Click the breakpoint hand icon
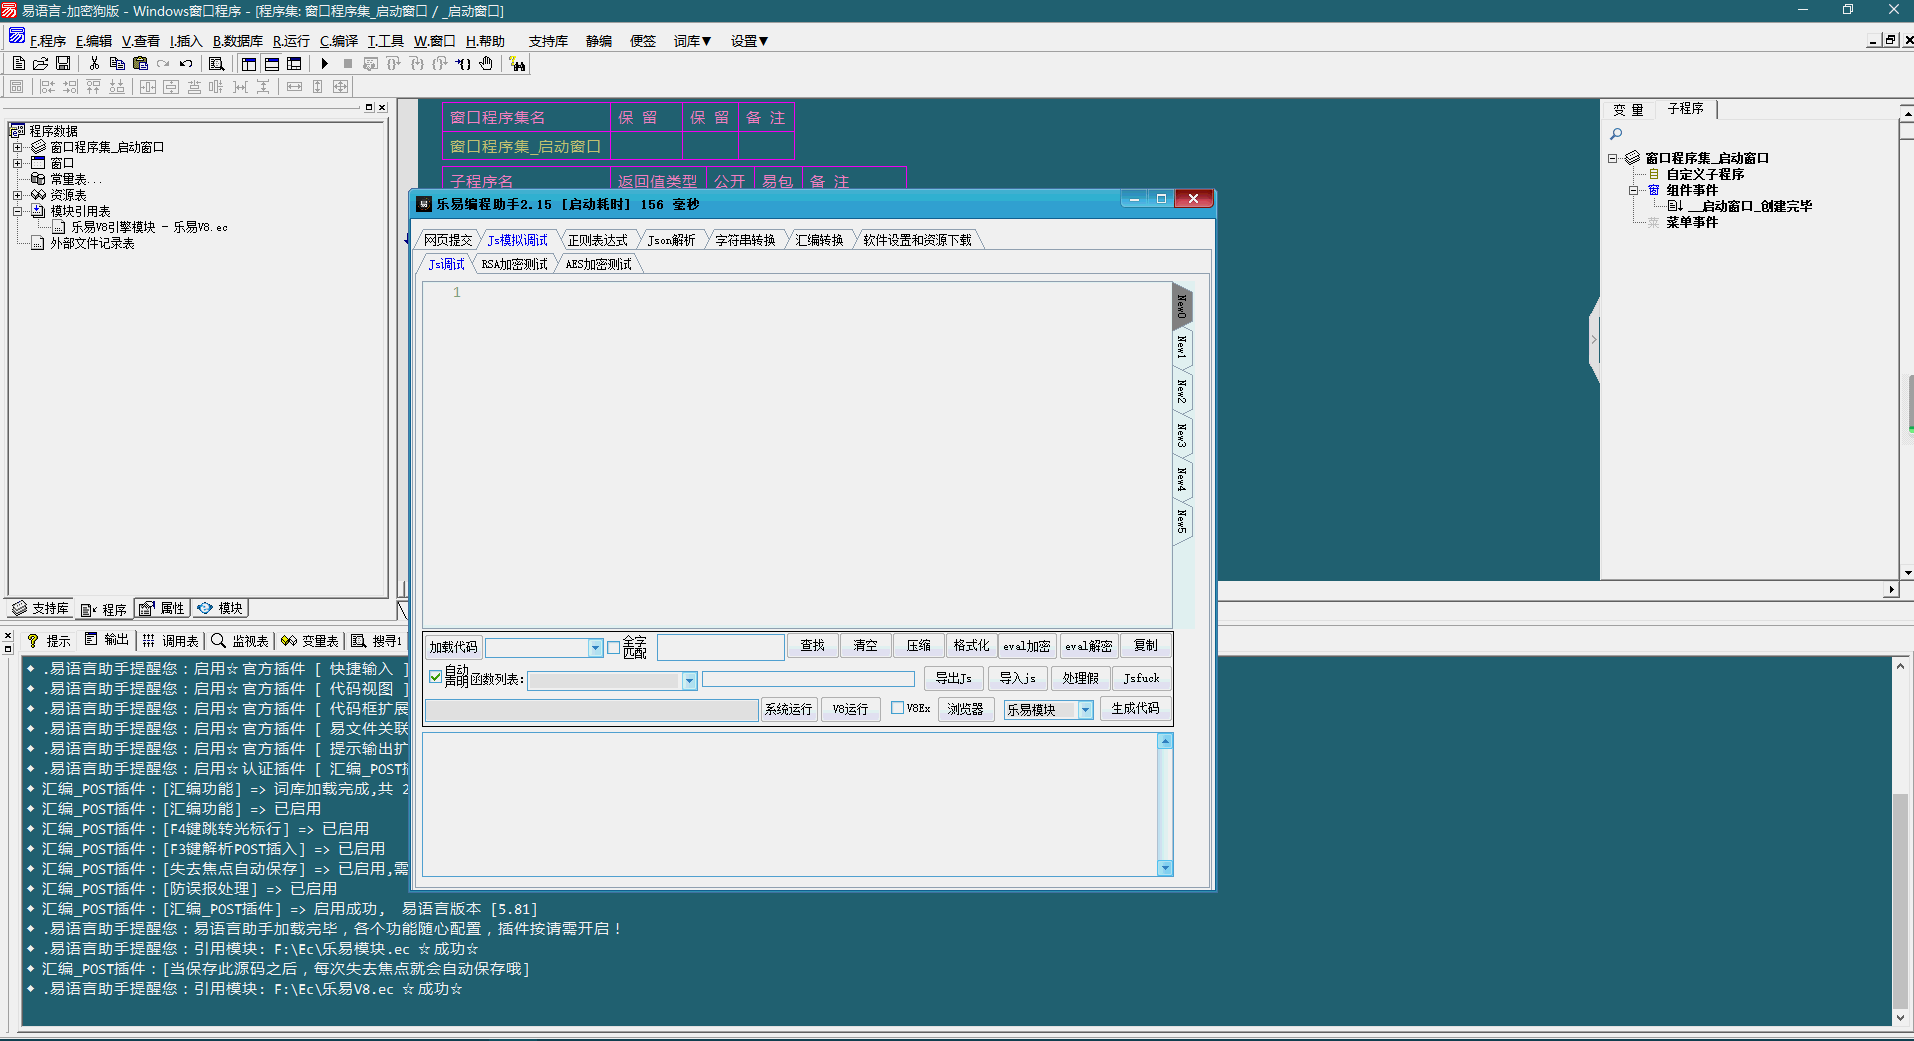The width and height of the screenshot is (1914, 1041). [486, 64]
